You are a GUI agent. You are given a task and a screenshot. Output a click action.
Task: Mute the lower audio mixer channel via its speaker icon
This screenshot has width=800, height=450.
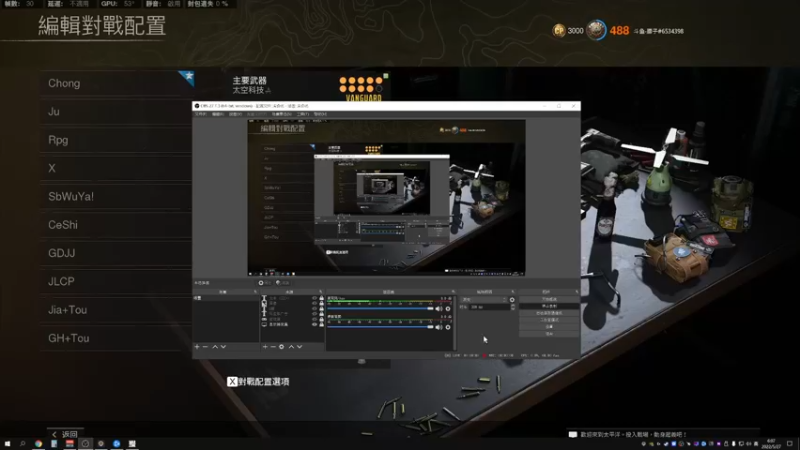(439, 327)
